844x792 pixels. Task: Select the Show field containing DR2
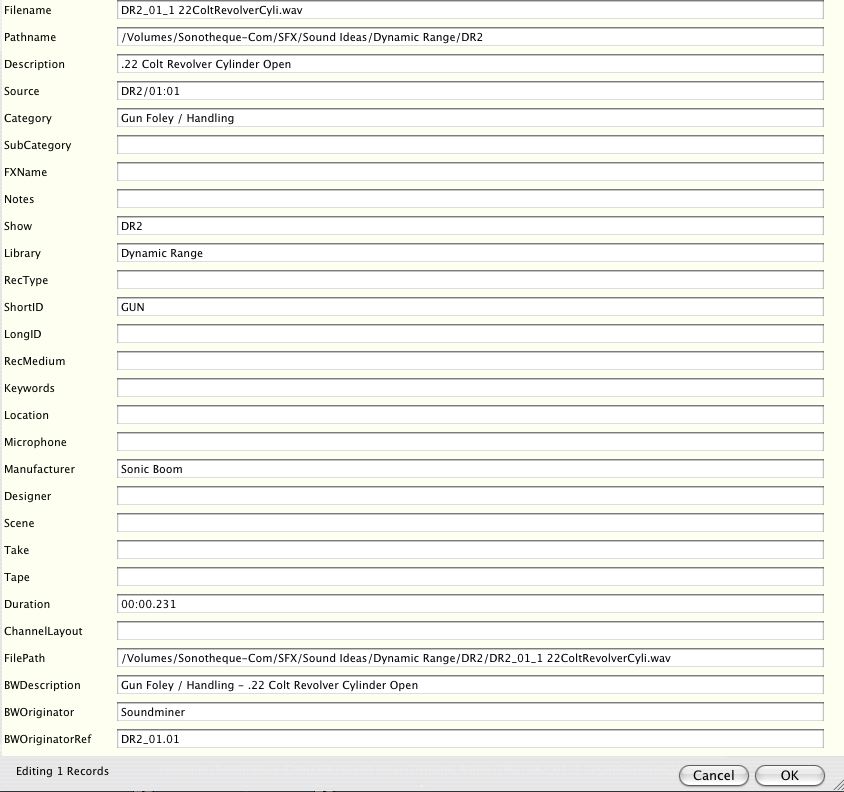(470, 226)
